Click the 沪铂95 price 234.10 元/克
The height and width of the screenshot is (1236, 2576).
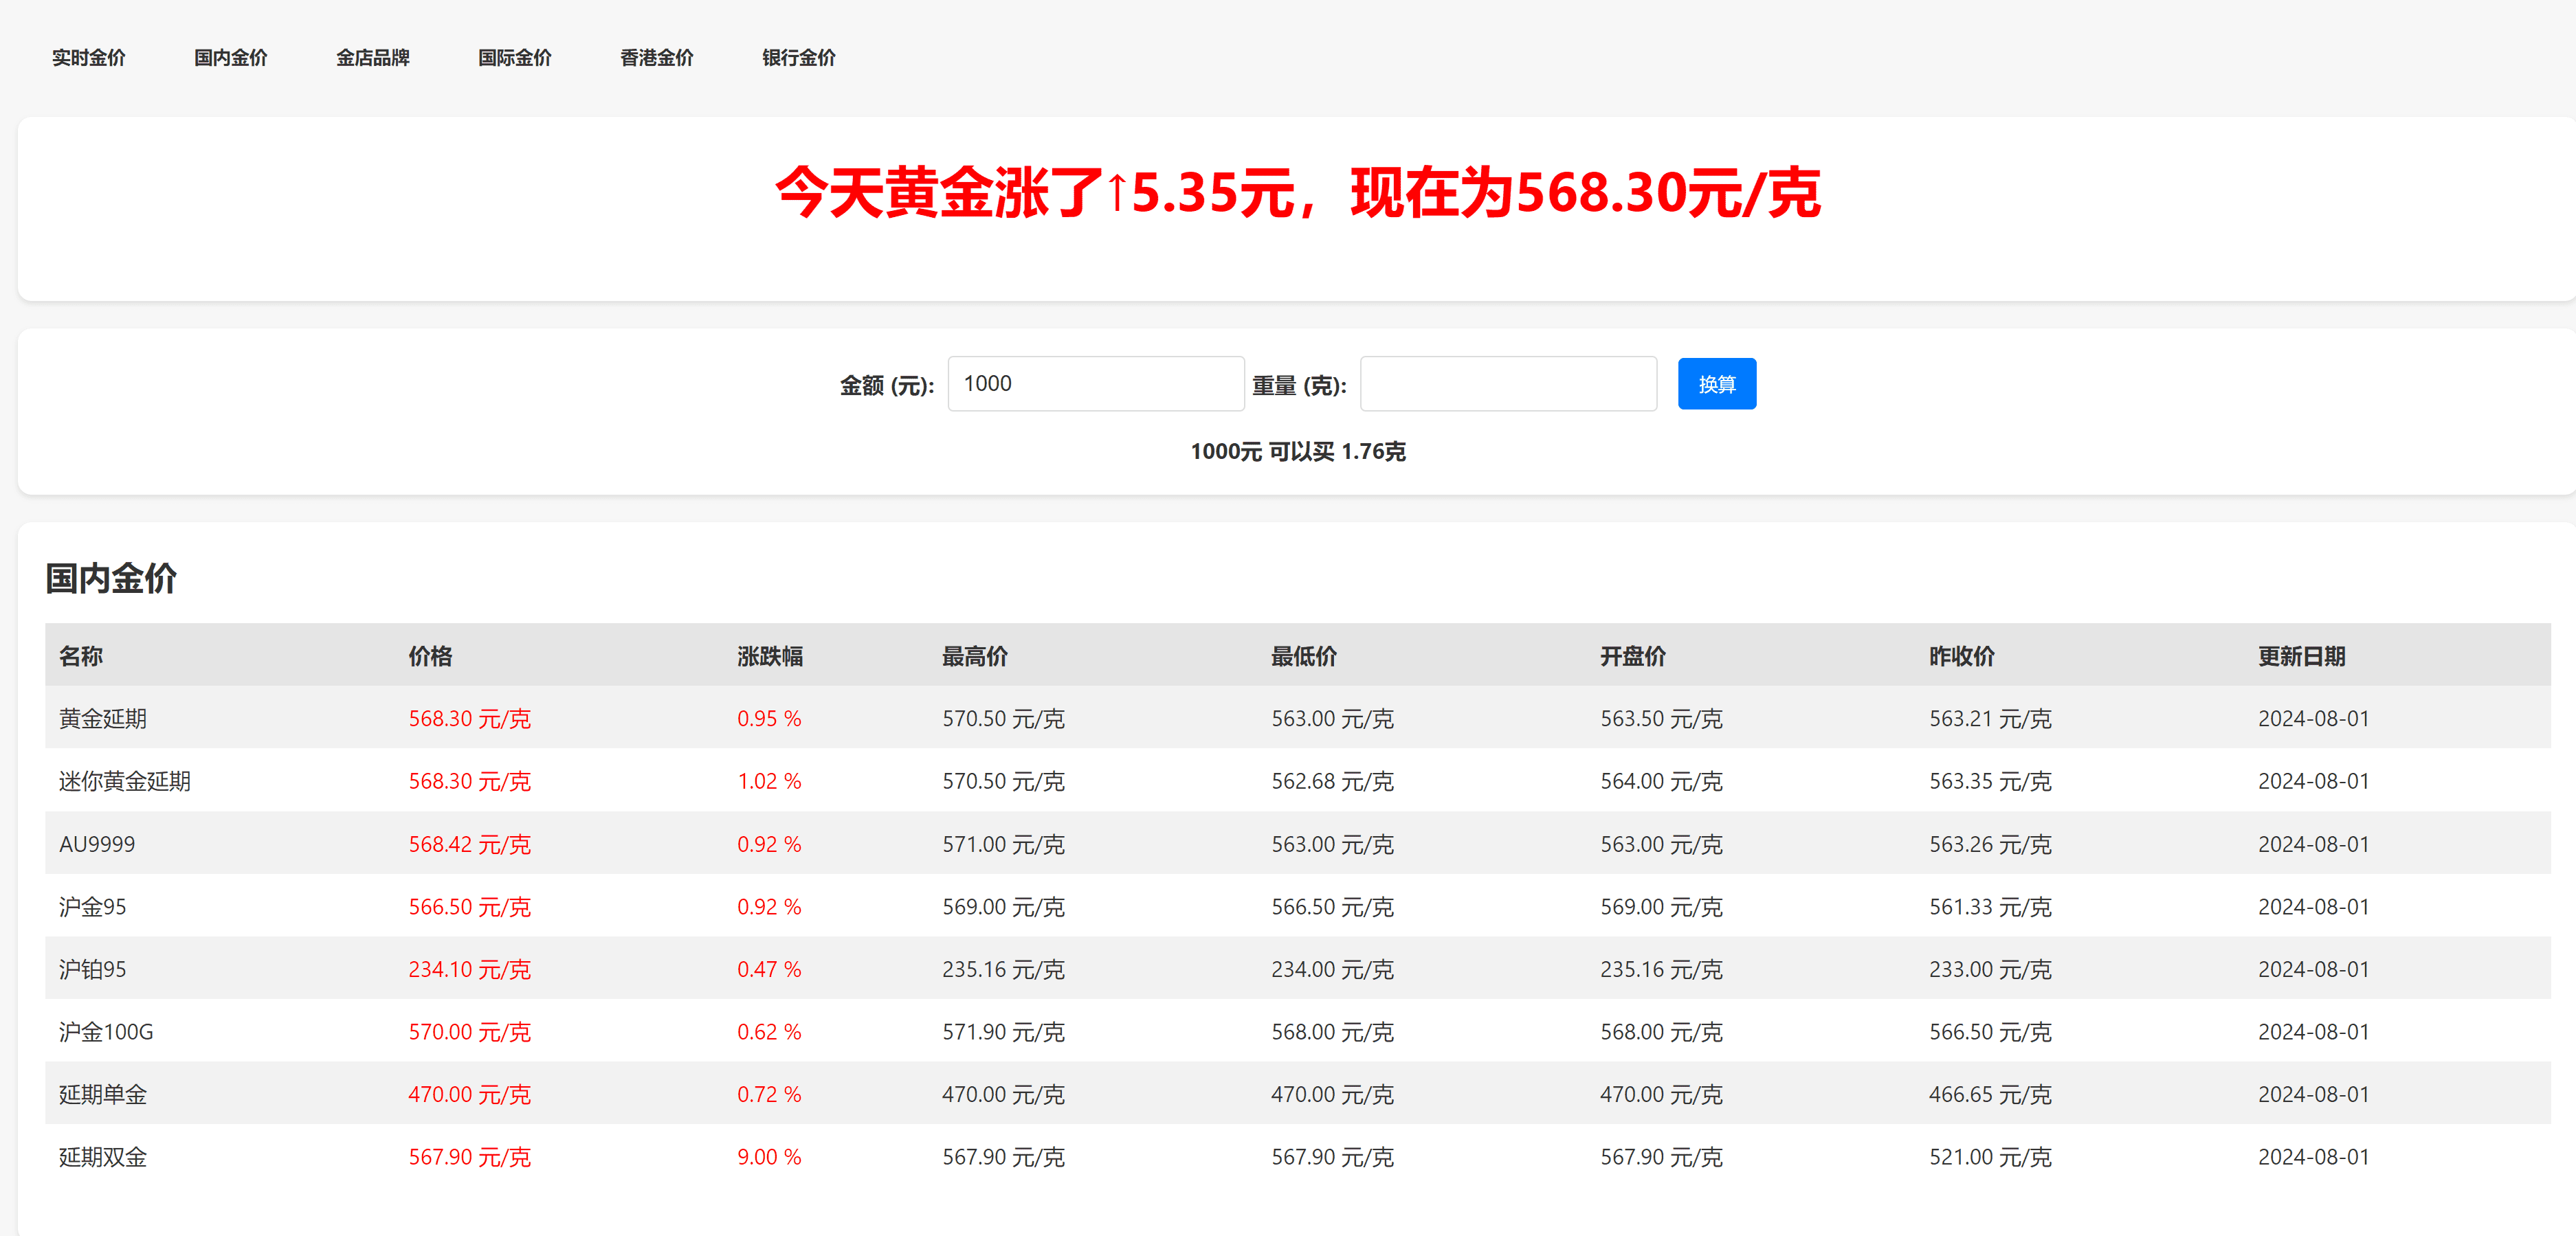[x=468, y=969]
